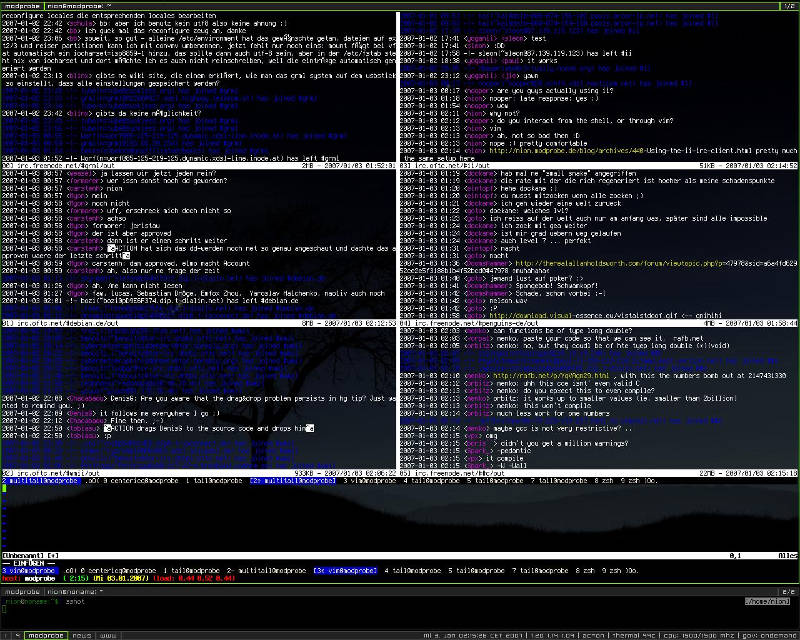
Task: Click the irc.oftc.net/#debian.de/out status line
Action: coord(198,323)
